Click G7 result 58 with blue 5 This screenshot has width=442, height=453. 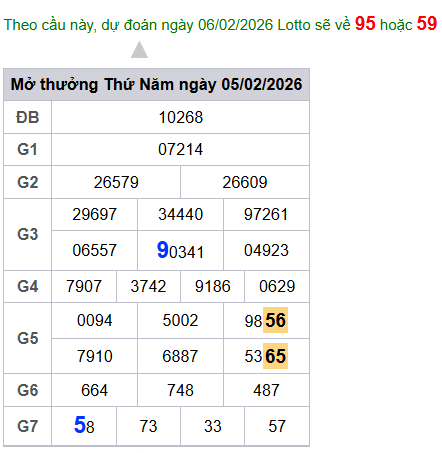84,425
